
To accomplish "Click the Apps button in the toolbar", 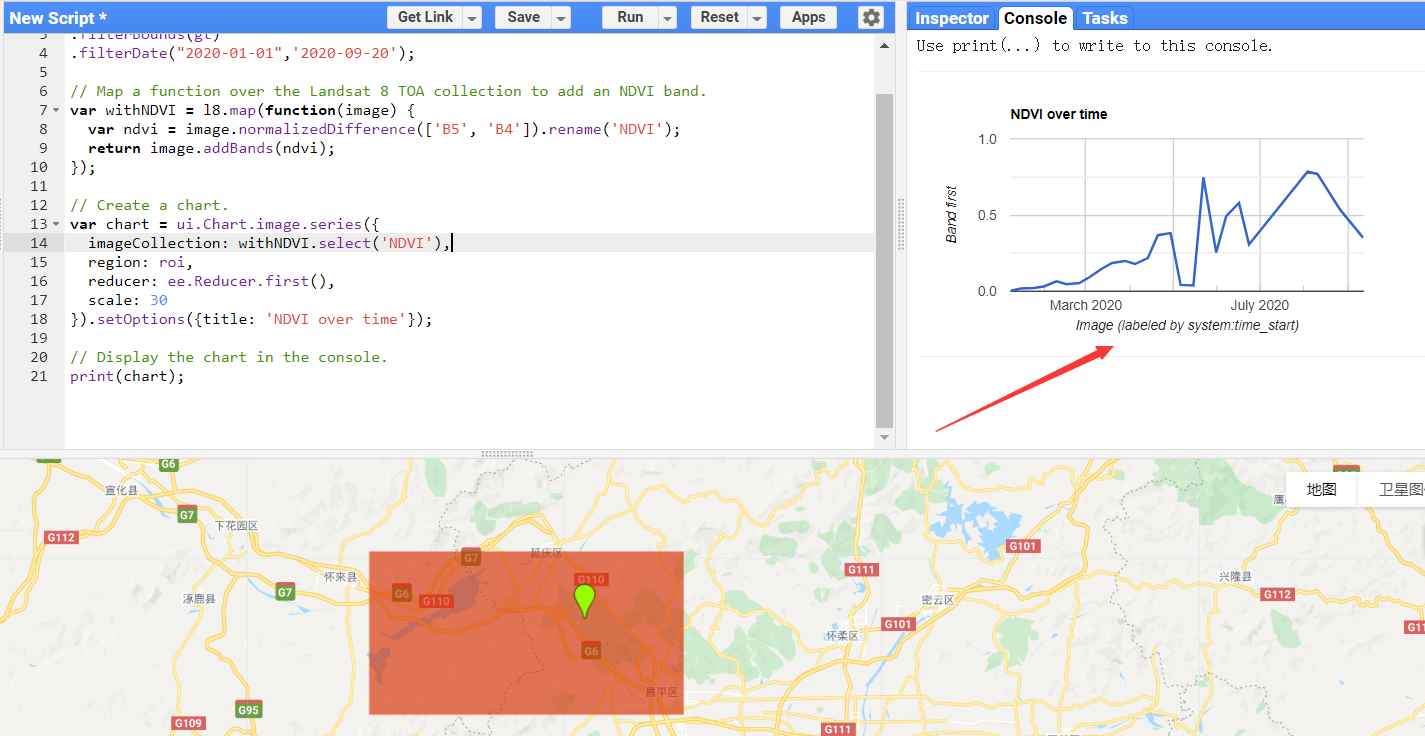I will tap(808, 17).
